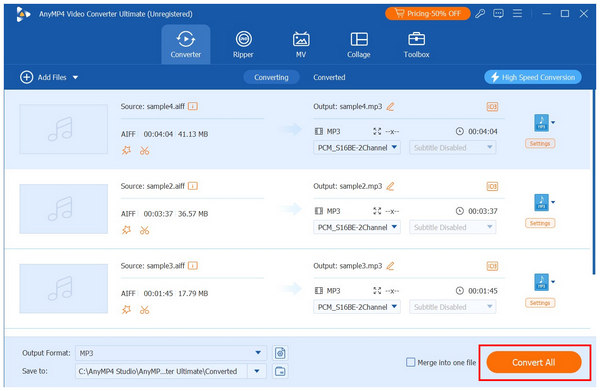Viewport: 600px width, 391px height.
Task: Open audio track dropdown for sample4.mp3
Action: click(x=357, y=148)
